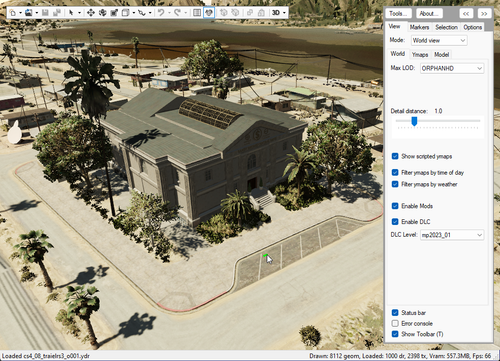
Task: Select the pointer selection tool
Action: coord(71,13)
